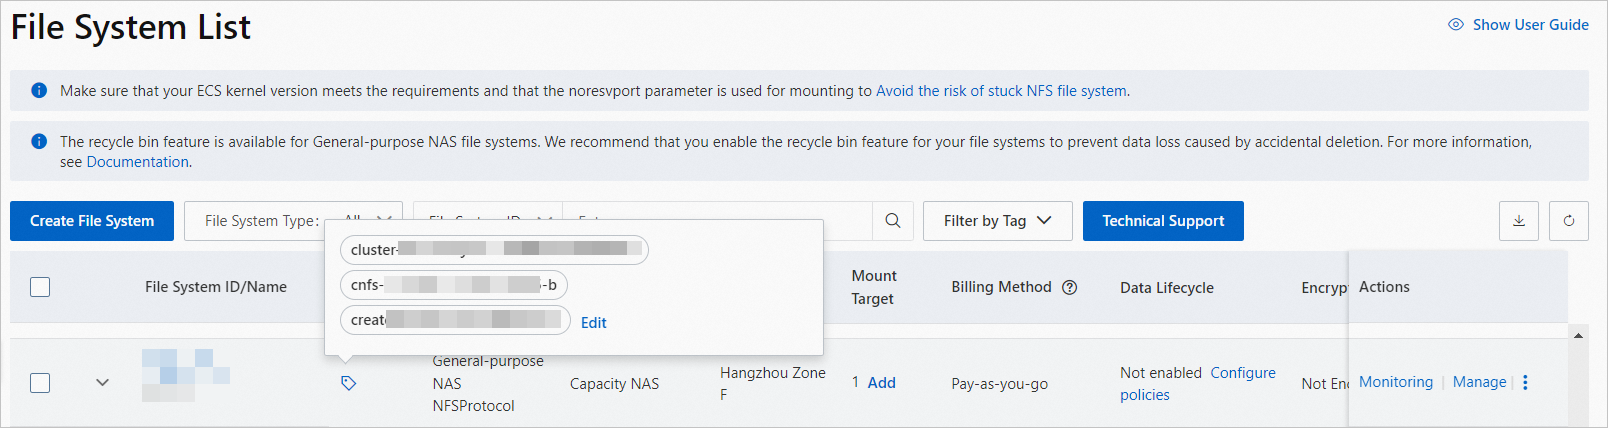Click the search magnifier icon
Screen dimensions: 1608x428
(x=893, y=221)
